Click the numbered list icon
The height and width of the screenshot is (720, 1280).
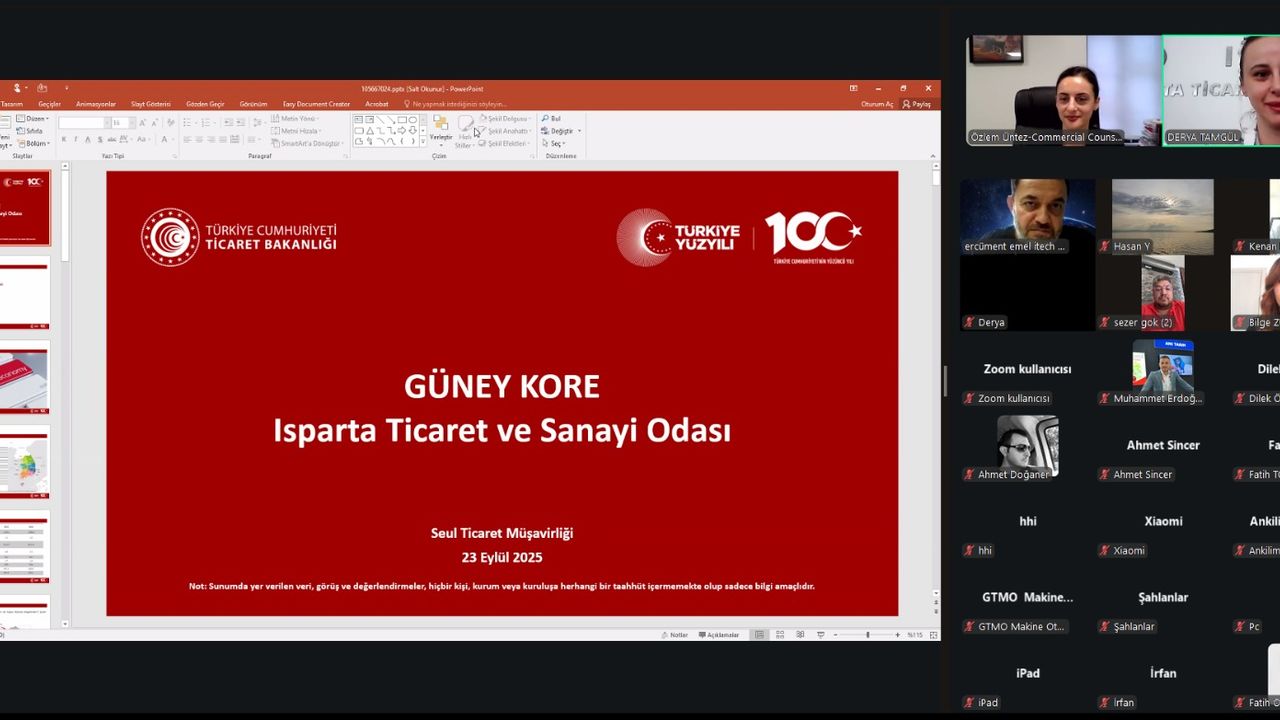click(205, 123)
